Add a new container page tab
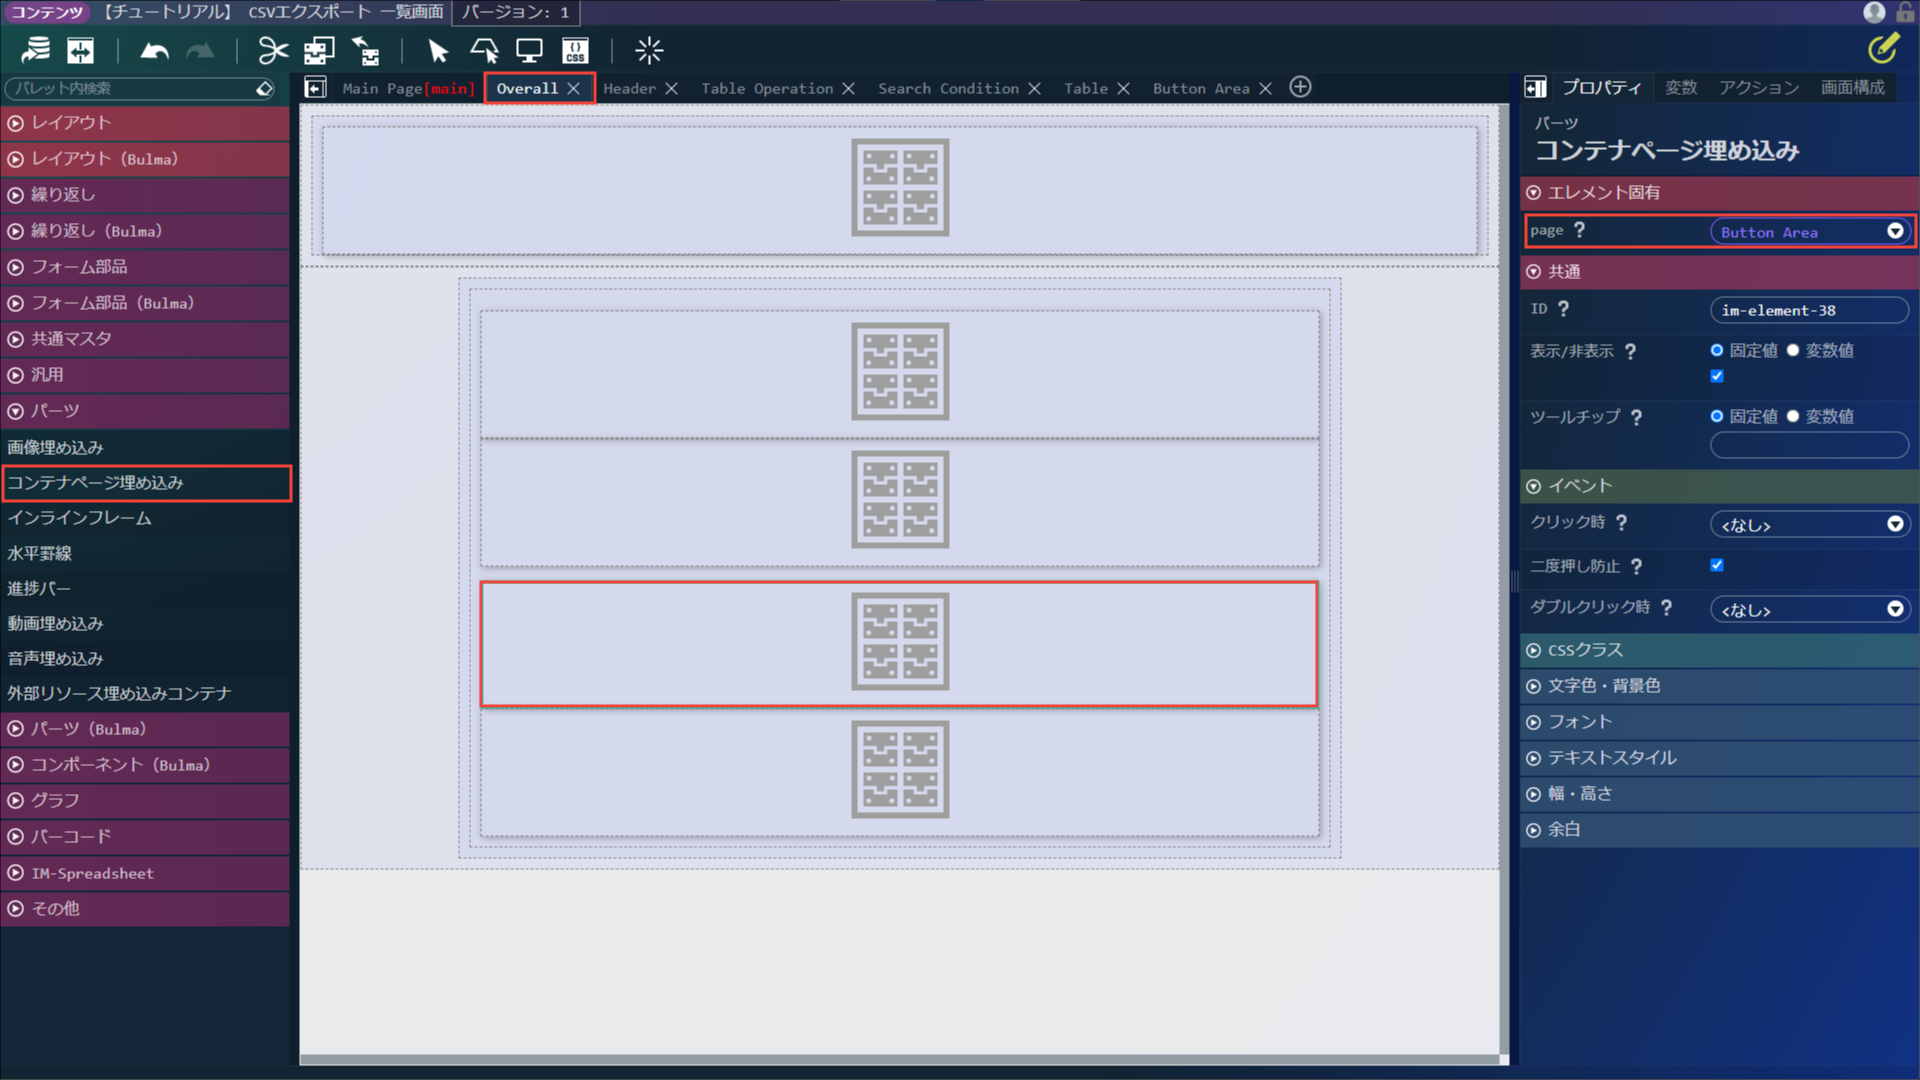Screen dimensions: 1920x1080 (x=1300, y=87)
